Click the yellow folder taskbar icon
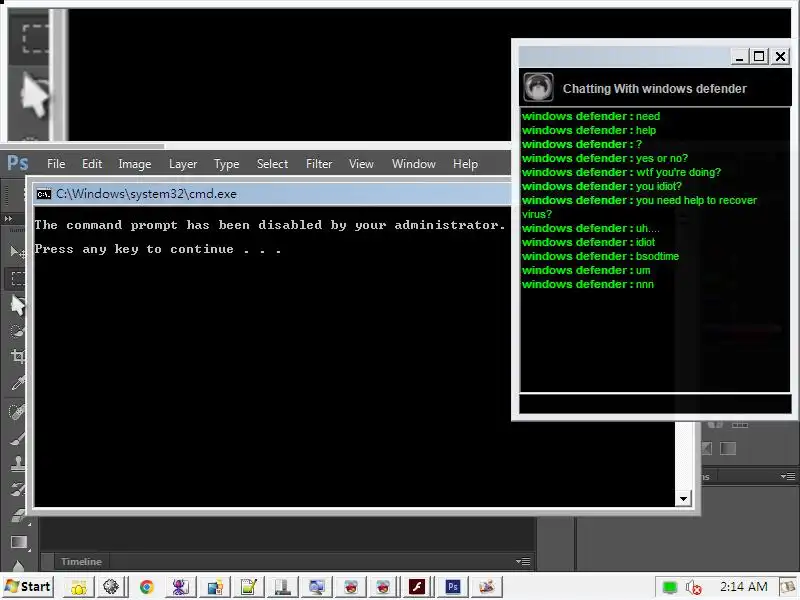The image size is (800, 600). pyautogui.click(x=79, y=587)
